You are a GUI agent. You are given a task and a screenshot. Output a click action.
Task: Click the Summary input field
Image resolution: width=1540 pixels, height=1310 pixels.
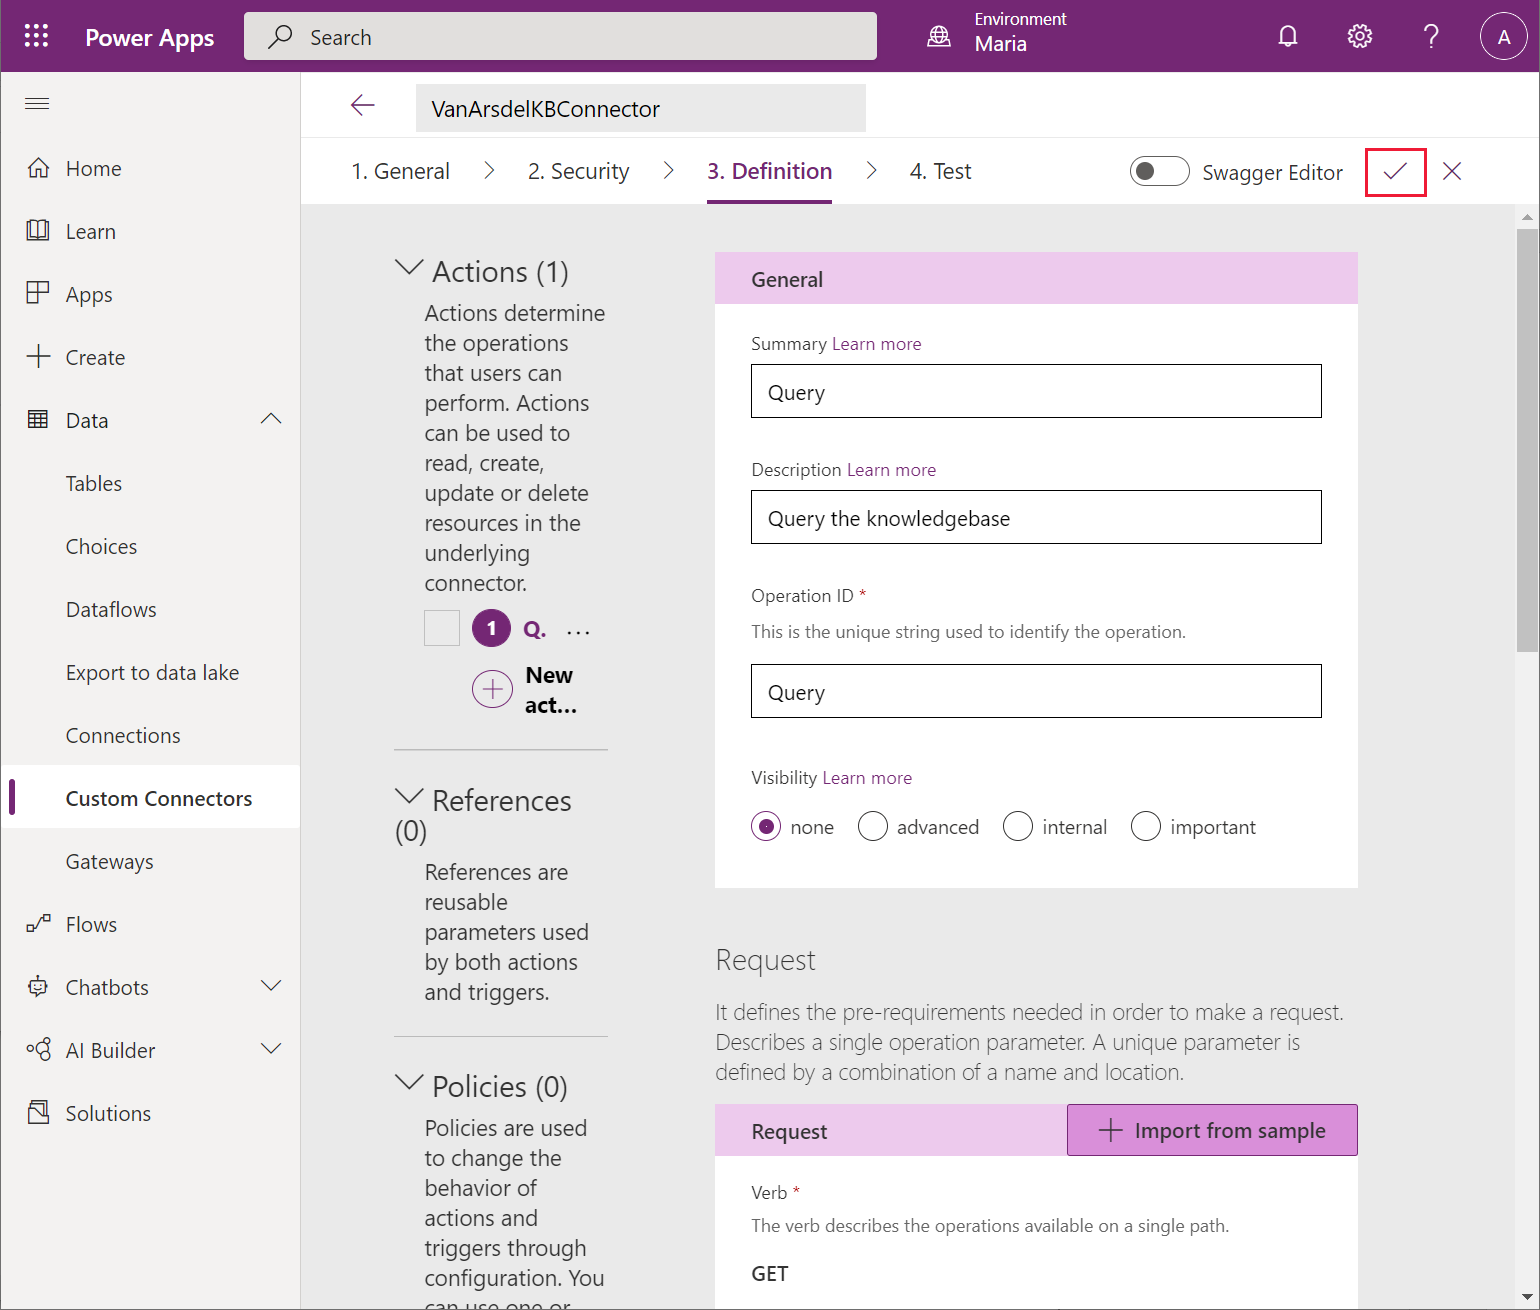point(1036,391)
